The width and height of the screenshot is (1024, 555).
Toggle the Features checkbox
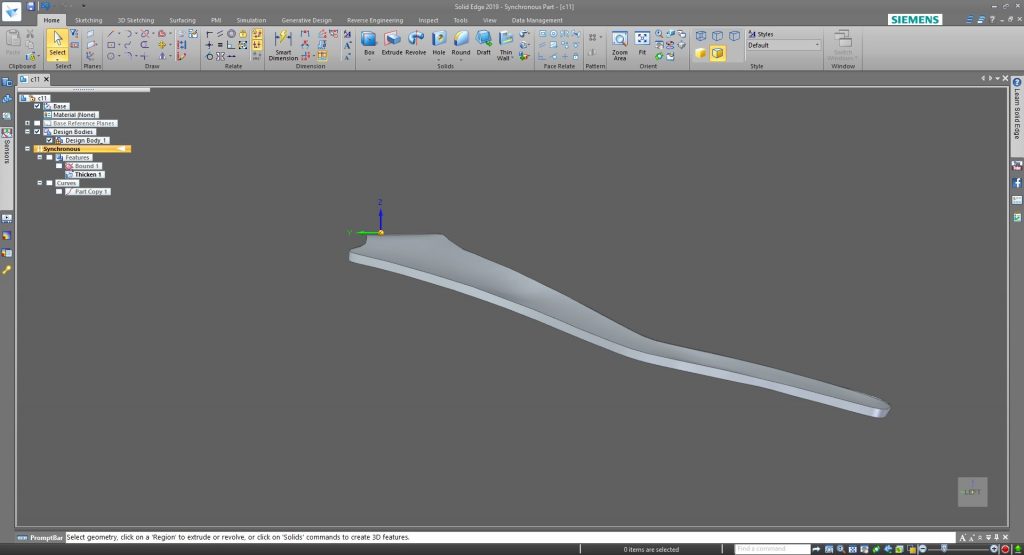click(49, 157)
